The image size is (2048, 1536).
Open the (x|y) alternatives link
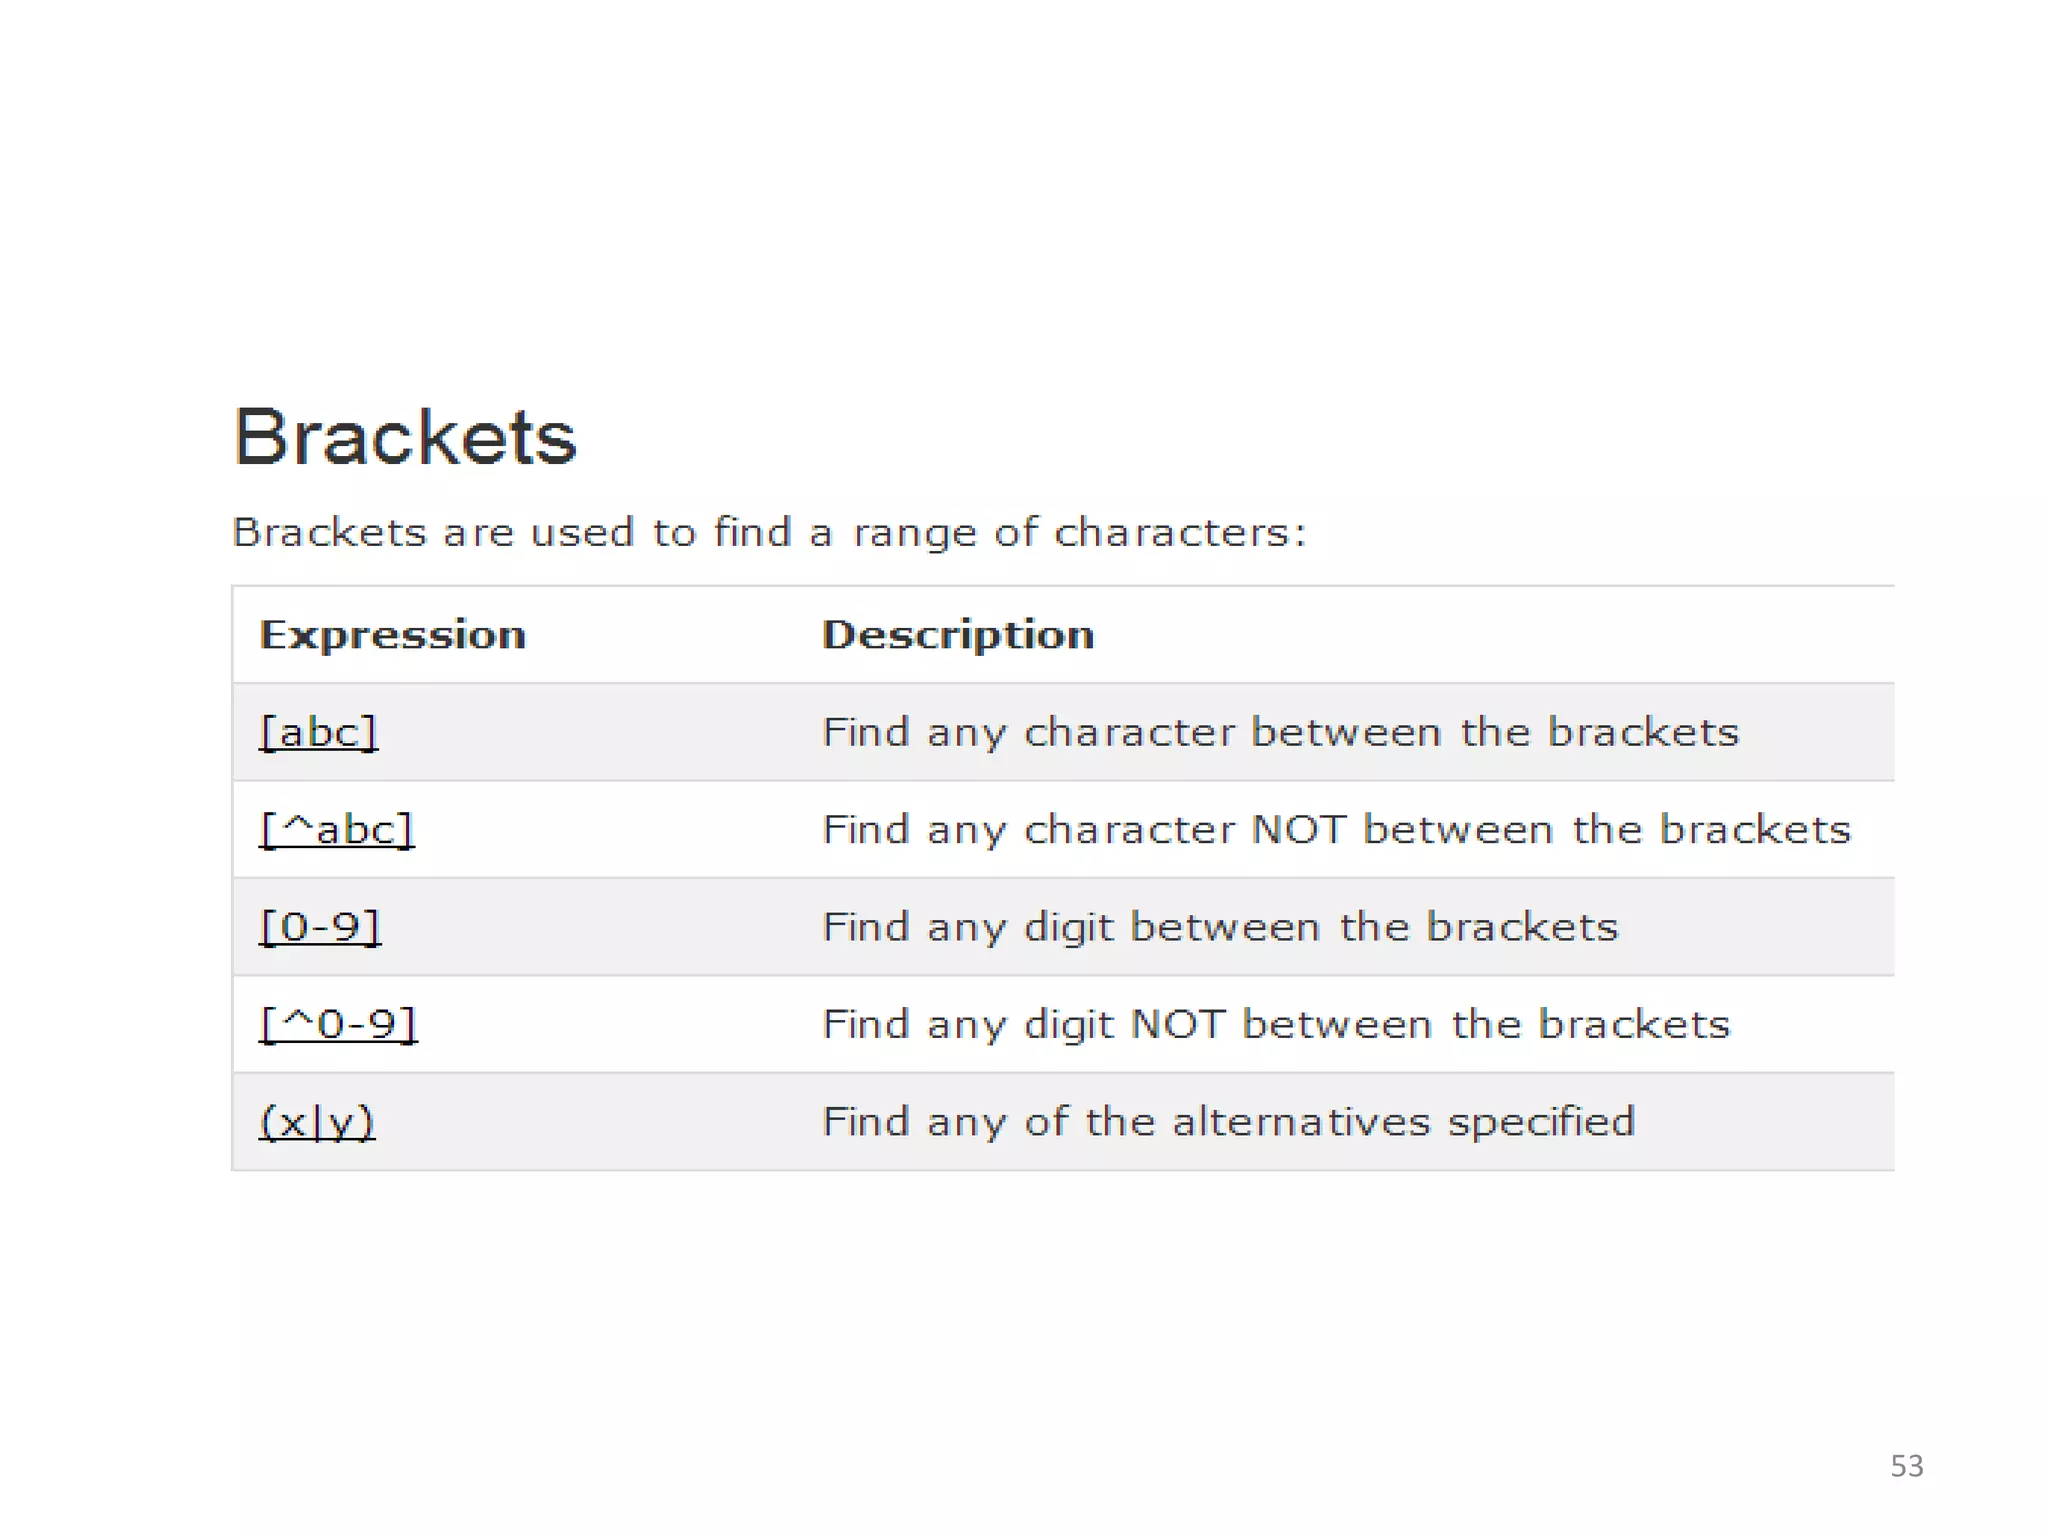pyautogui.click(x=317, y=1122)
